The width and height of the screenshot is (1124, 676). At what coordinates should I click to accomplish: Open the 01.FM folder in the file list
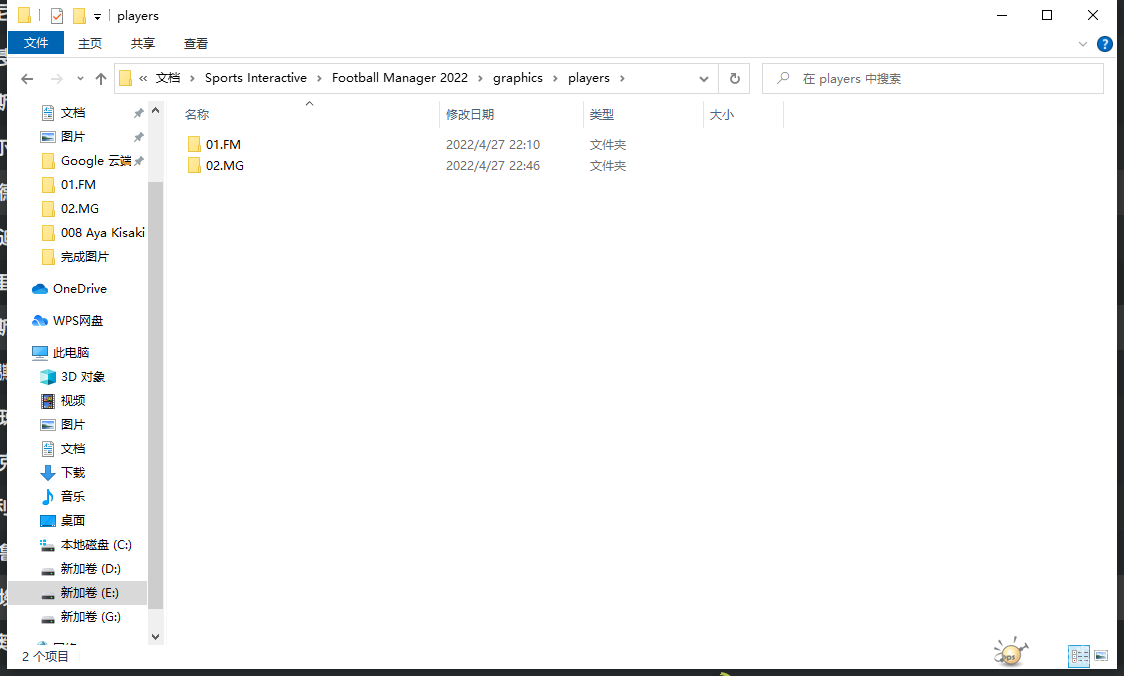[222, 145]
